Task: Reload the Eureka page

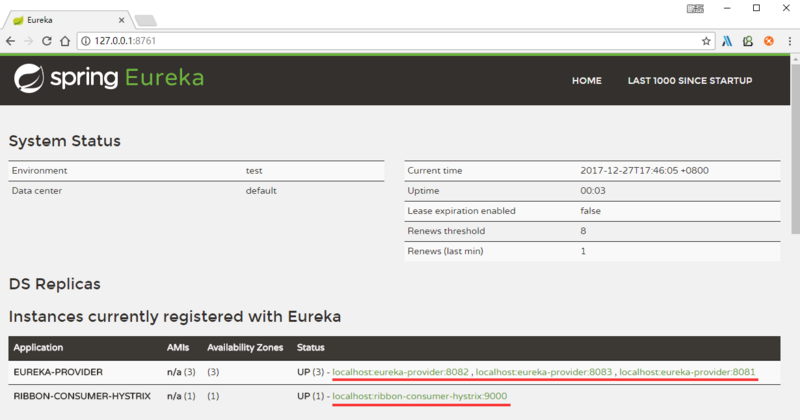Action: 46,41
